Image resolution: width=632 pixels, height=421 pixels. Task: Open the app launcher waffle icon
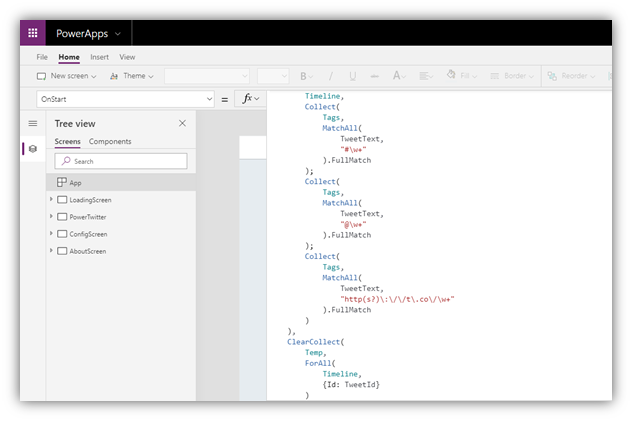click(32, 32)
